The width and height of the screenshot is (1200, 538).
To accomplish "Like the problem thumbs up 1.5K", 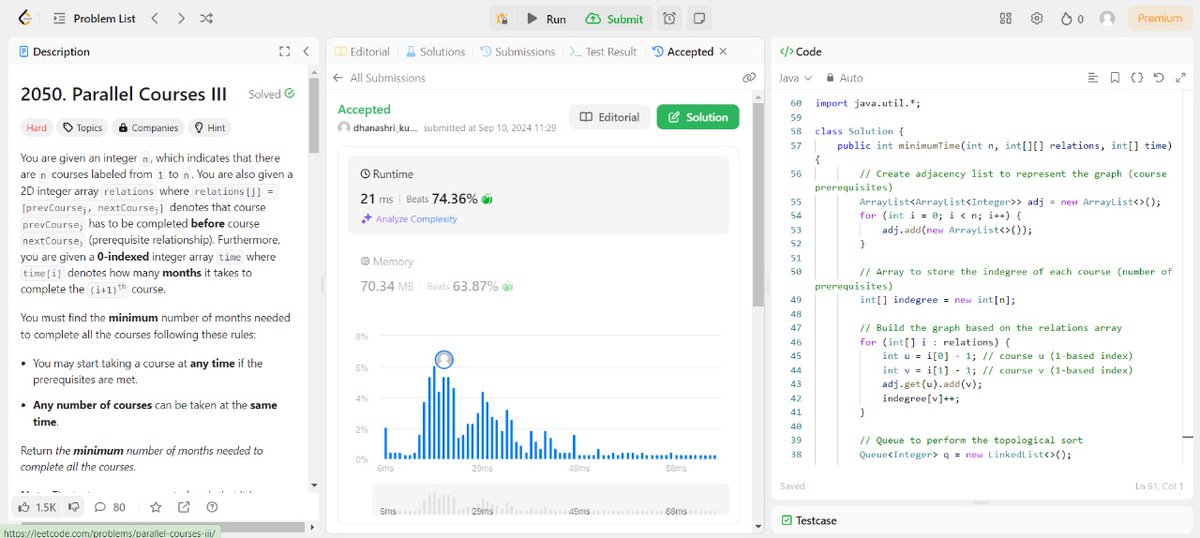I will (37, 507).
